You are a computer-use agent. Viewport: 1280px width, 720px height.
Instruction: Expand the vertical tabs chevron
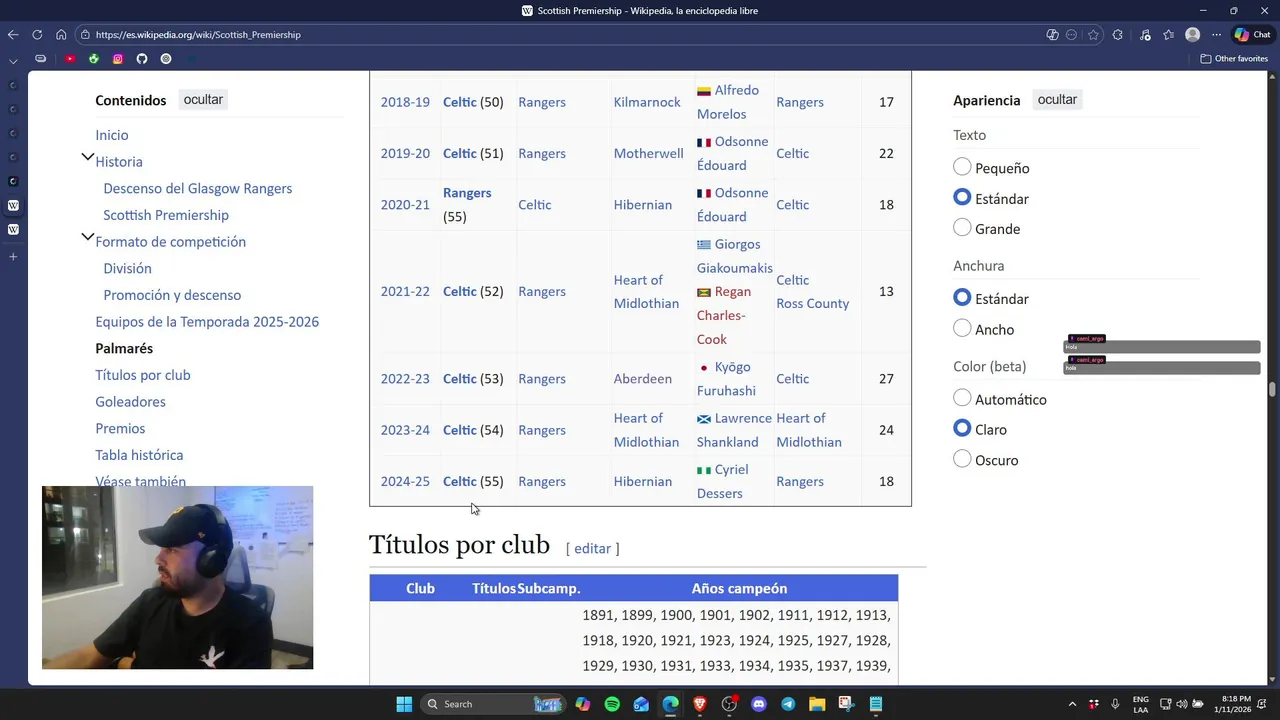pyautogui.click(x=13, y=60)
